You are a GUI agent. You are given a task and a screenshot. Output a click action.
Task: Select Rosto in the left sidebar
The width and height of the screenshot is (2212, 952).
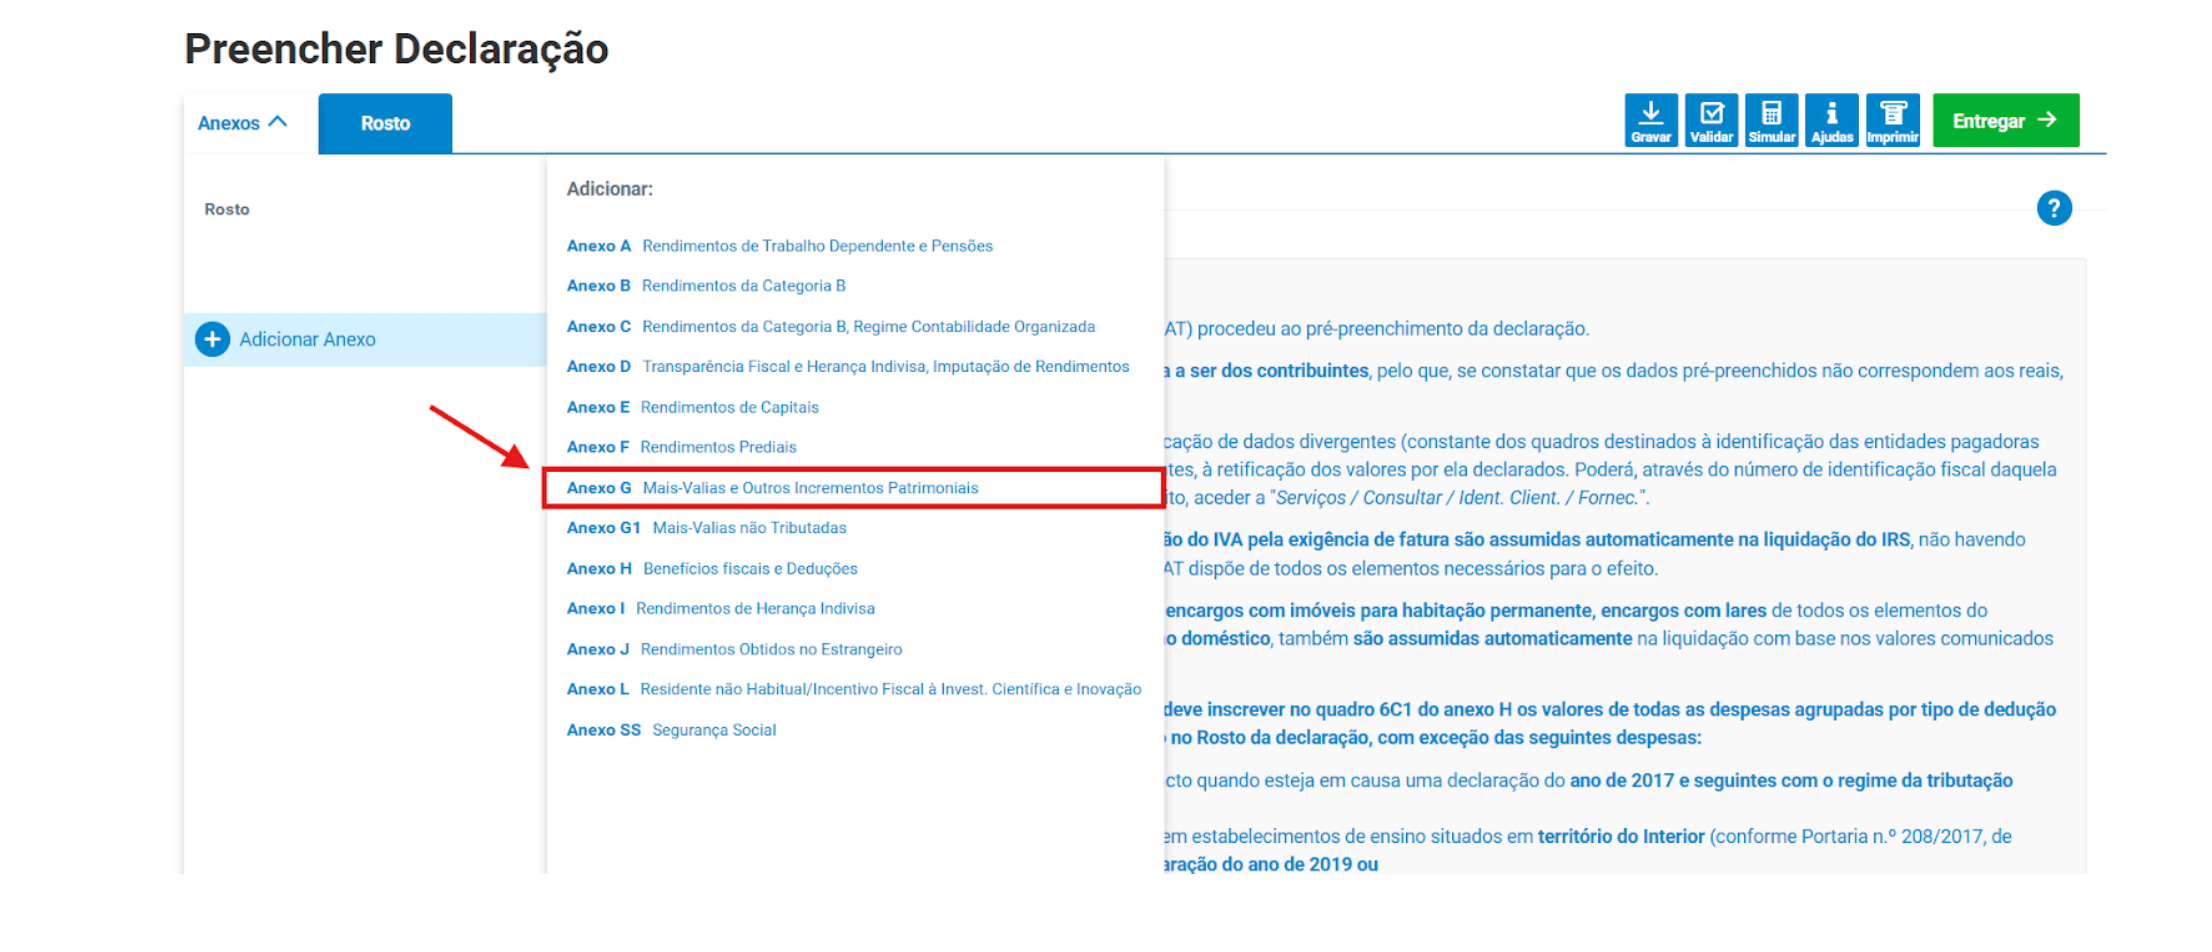pyautogui.click(x=227, y=209)
